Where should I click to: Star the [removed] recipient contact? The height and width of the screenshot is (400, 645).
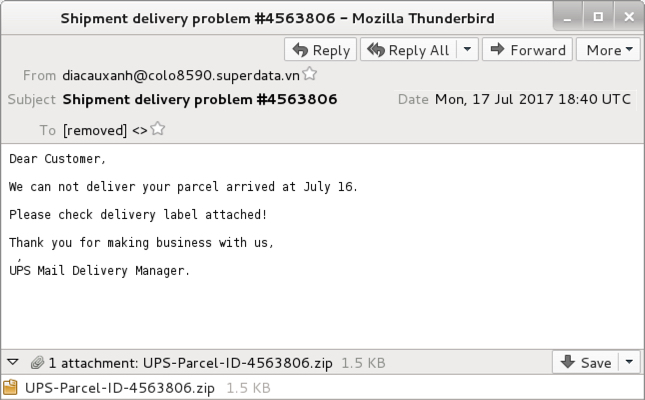pyautogui.click(x=158, y=129)
